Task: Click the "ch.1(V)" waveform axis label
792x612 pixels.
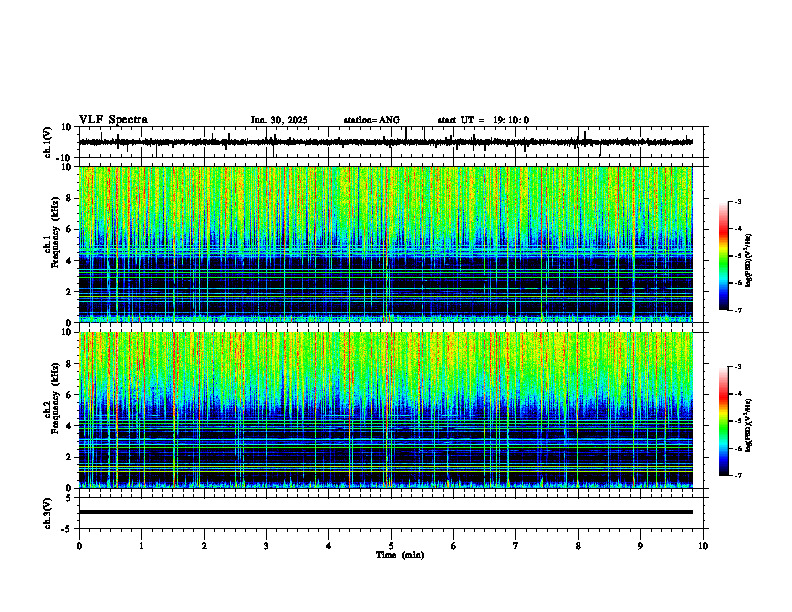Action: [48, 142]
